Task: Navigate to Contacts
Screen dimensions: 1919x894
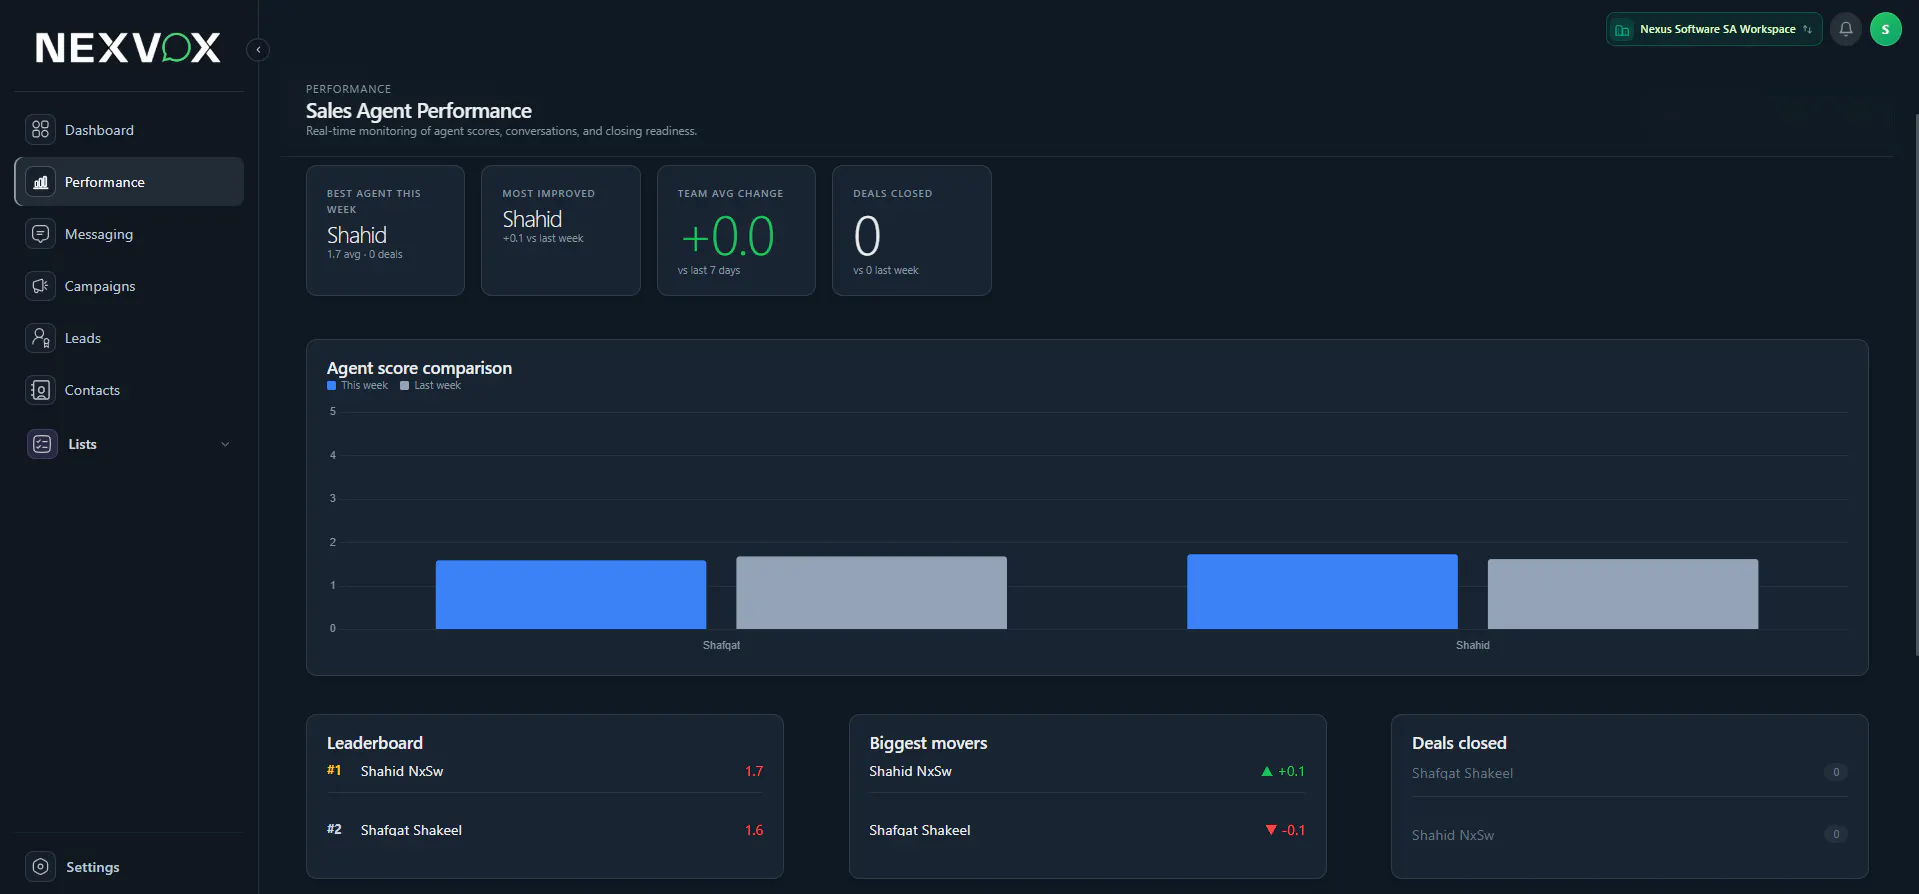Action: (x=129, y=390)
